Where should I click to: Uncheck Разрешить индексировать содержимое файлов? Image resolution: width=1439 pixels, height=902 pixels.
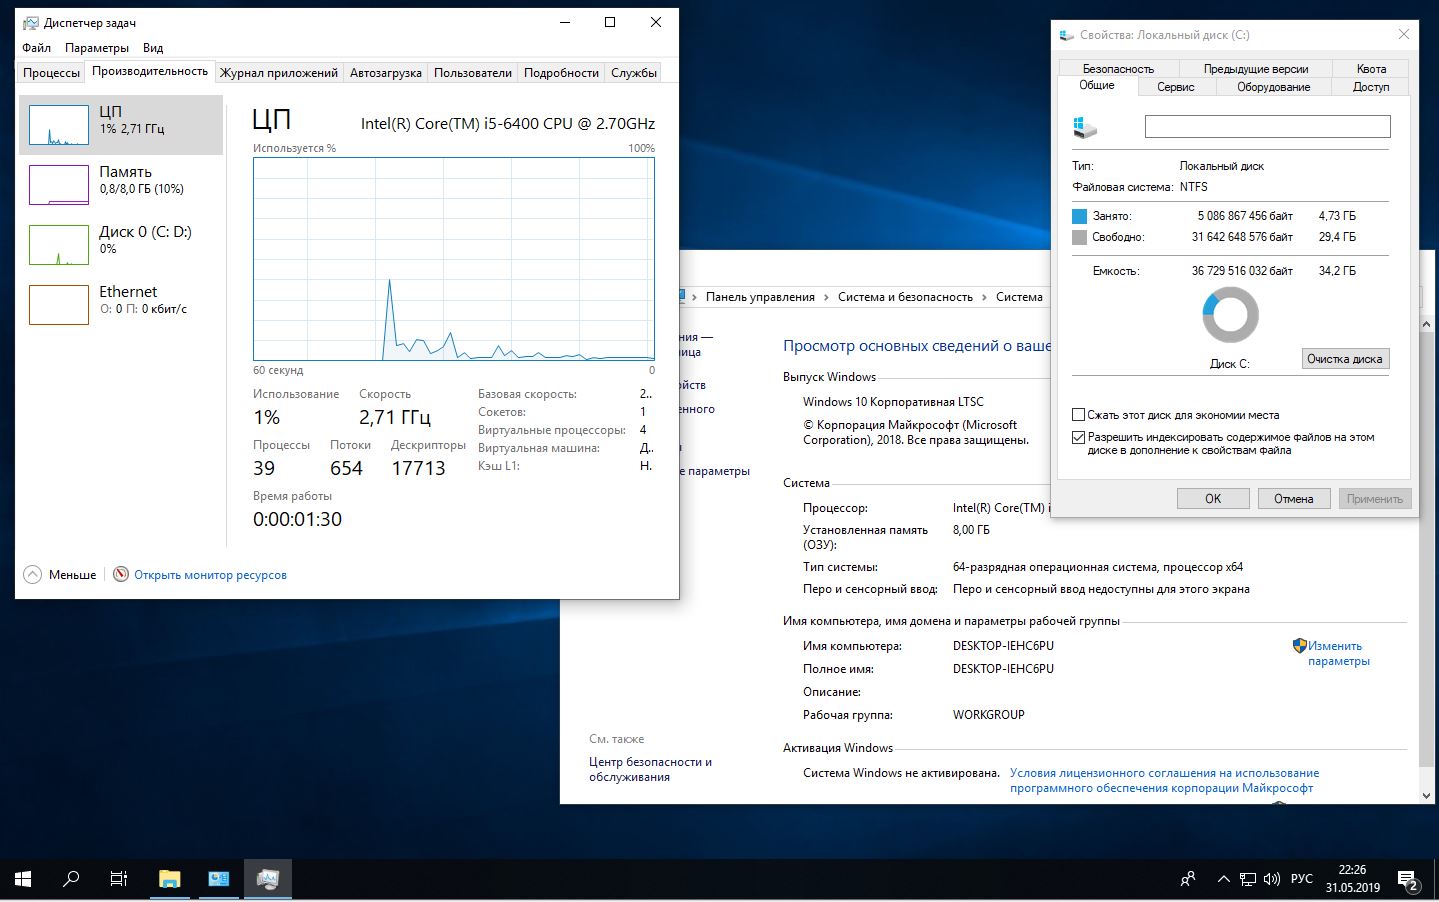tap(1078, 437)
